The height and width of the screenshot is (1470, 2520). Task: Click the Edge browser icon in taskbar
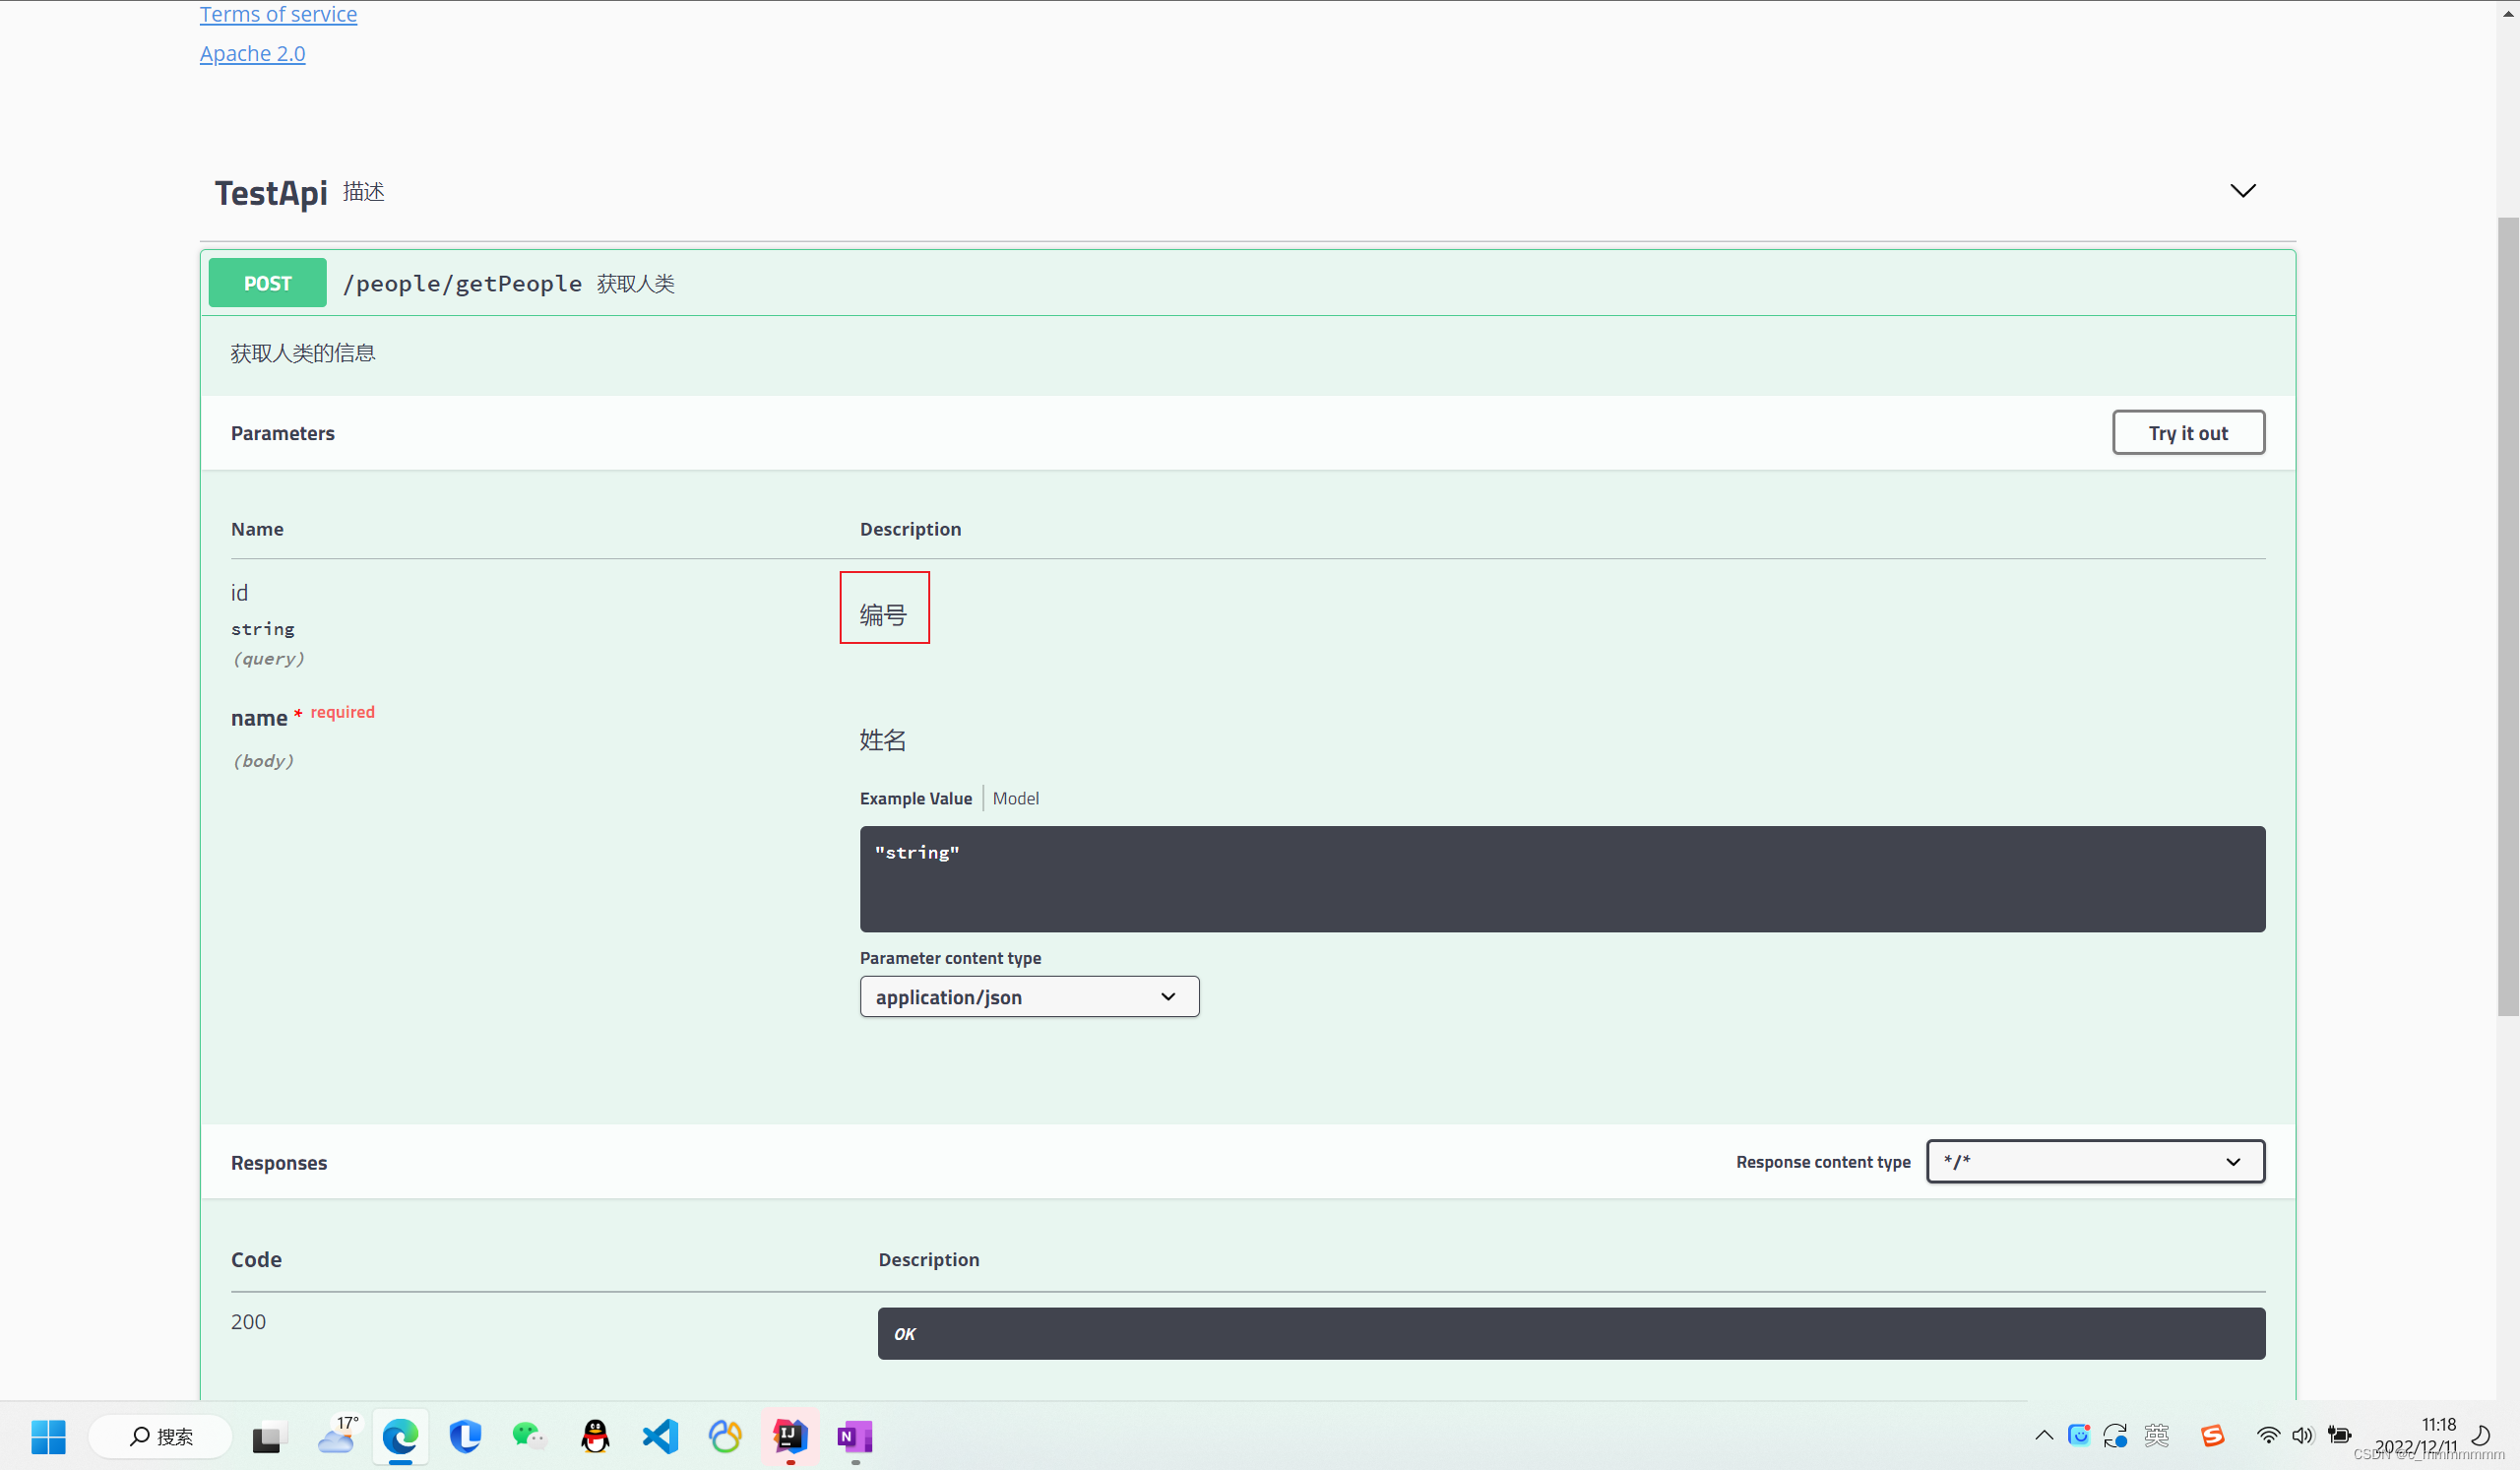pos(399,1437)
